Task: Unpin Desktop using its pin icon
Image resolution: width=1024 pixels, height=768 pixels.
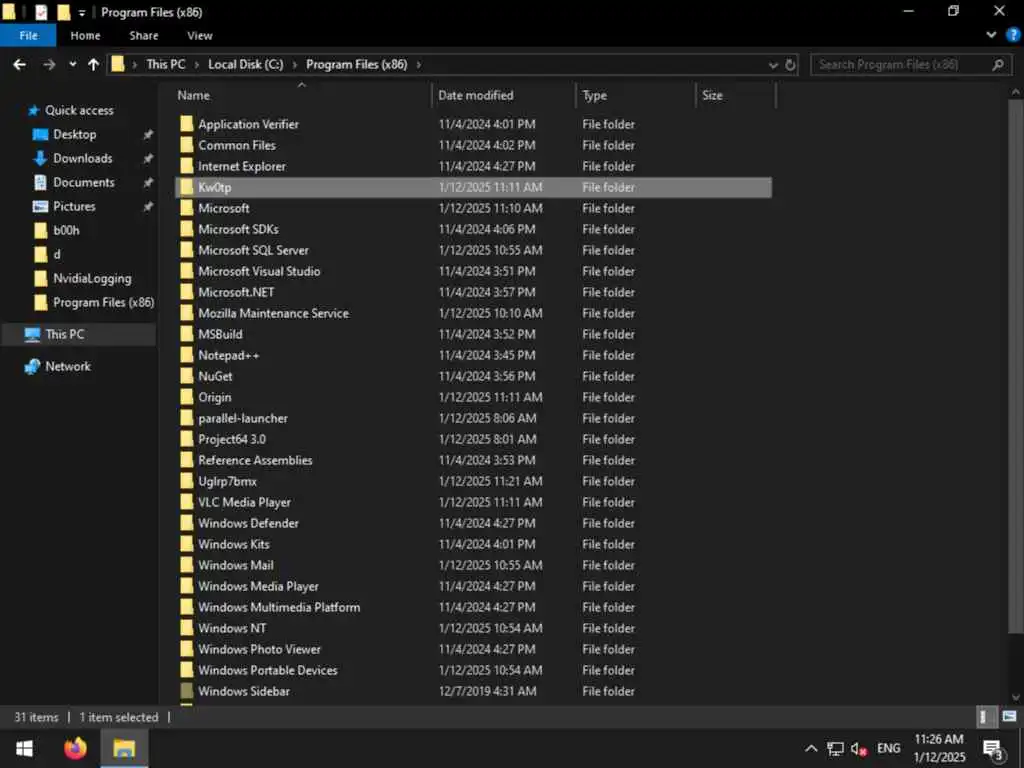Action: click(x=148, y=135)
